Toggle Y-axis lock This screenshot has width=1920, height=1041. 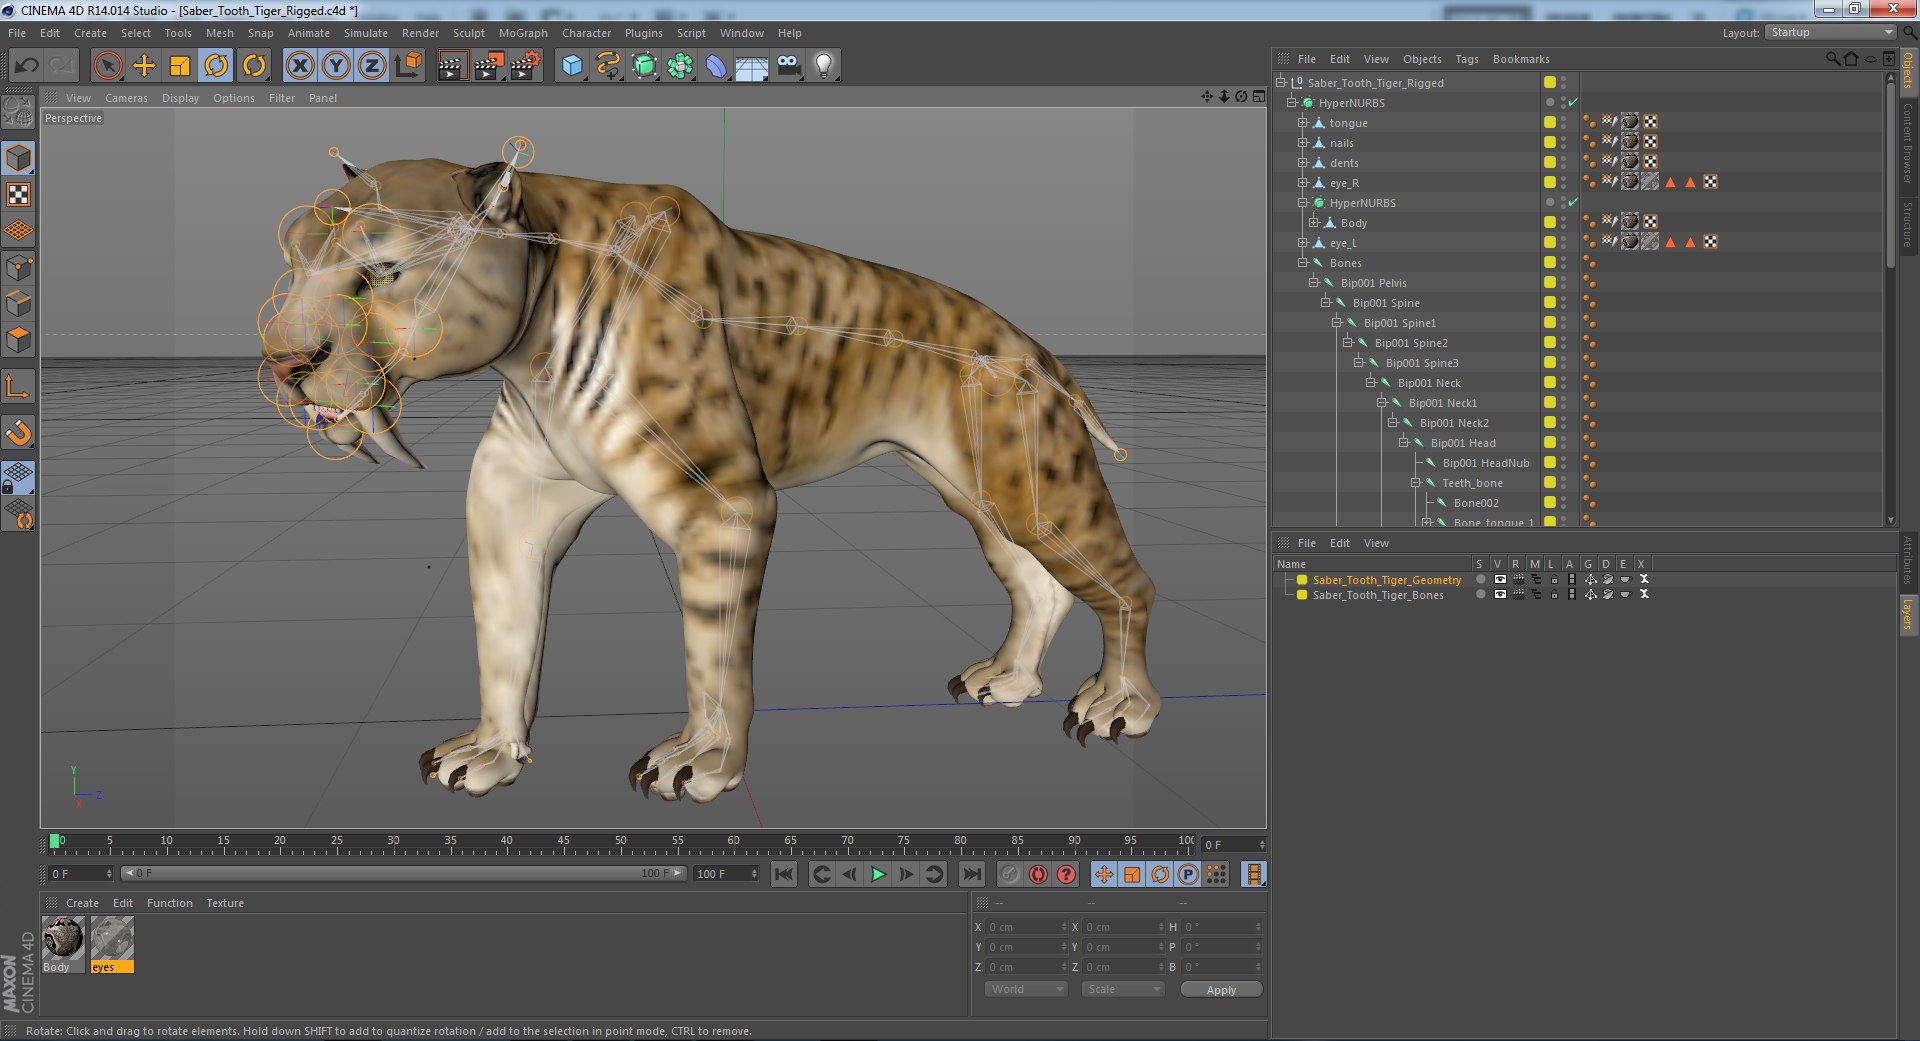pyautogui.click(x=336, y=66)
